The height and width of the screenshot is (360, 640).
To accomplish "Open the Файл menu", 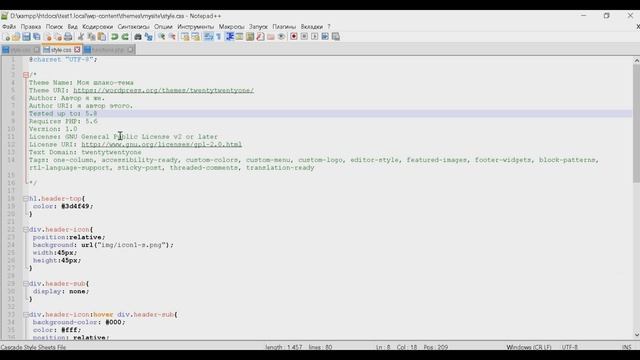I will point(9,27).
